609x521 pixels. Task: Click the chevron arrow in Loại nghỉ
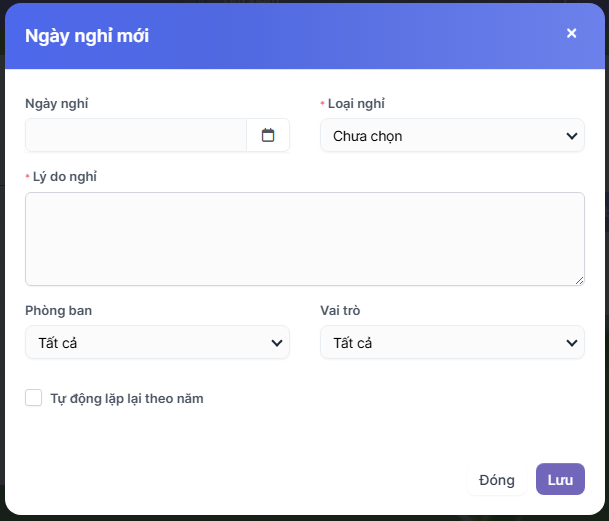pos(572,135)
